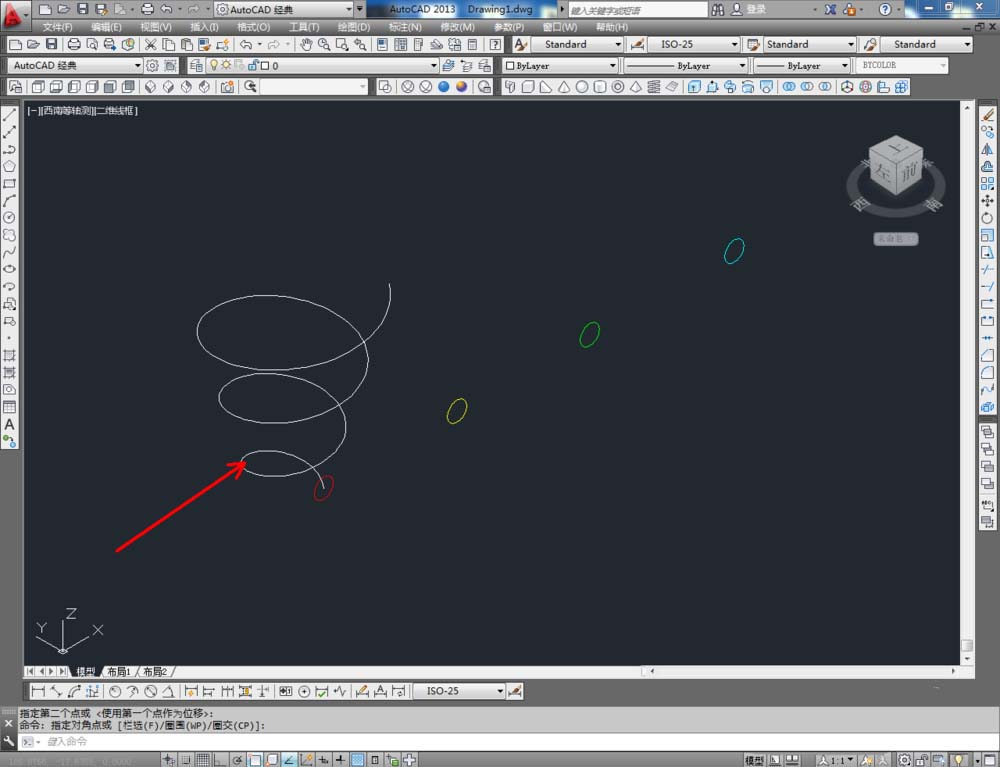The image size is (1000, 767).
Task: Select the Sphere modeling tool
Action: pyautogui.click(x=582, y=87)
